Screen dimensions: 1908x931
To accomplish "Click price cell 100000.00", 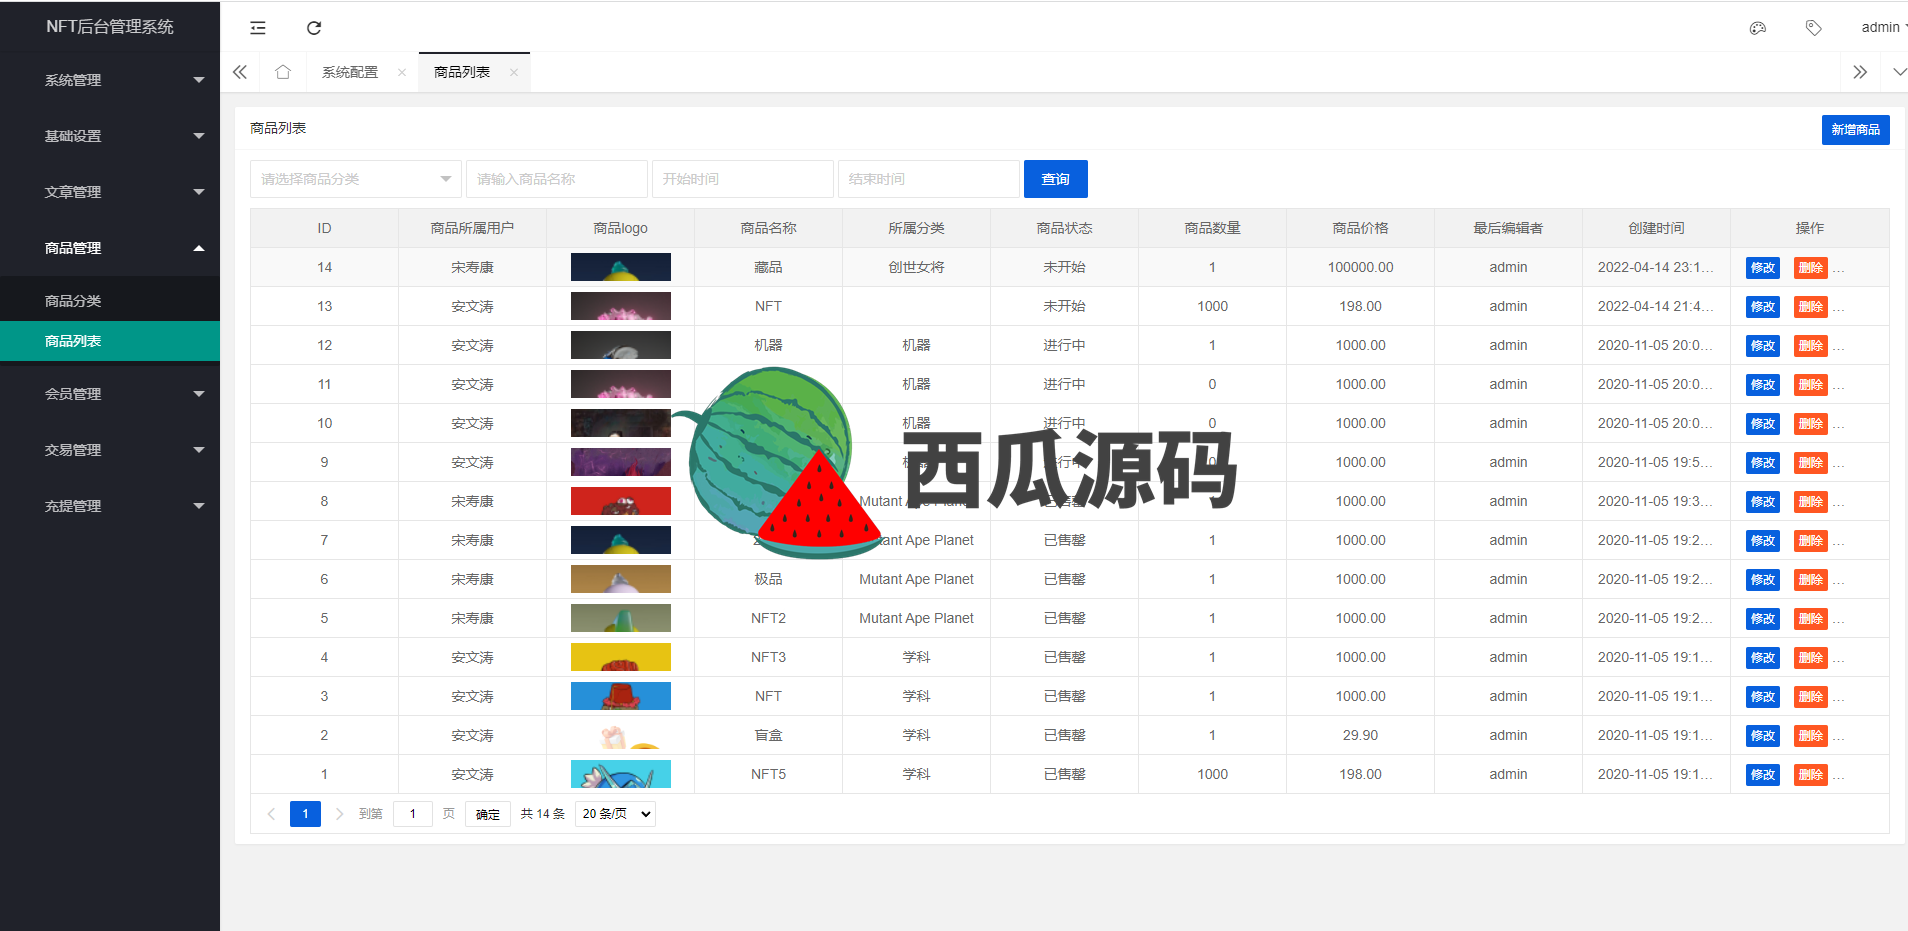I will click(x=1360, y=267).
